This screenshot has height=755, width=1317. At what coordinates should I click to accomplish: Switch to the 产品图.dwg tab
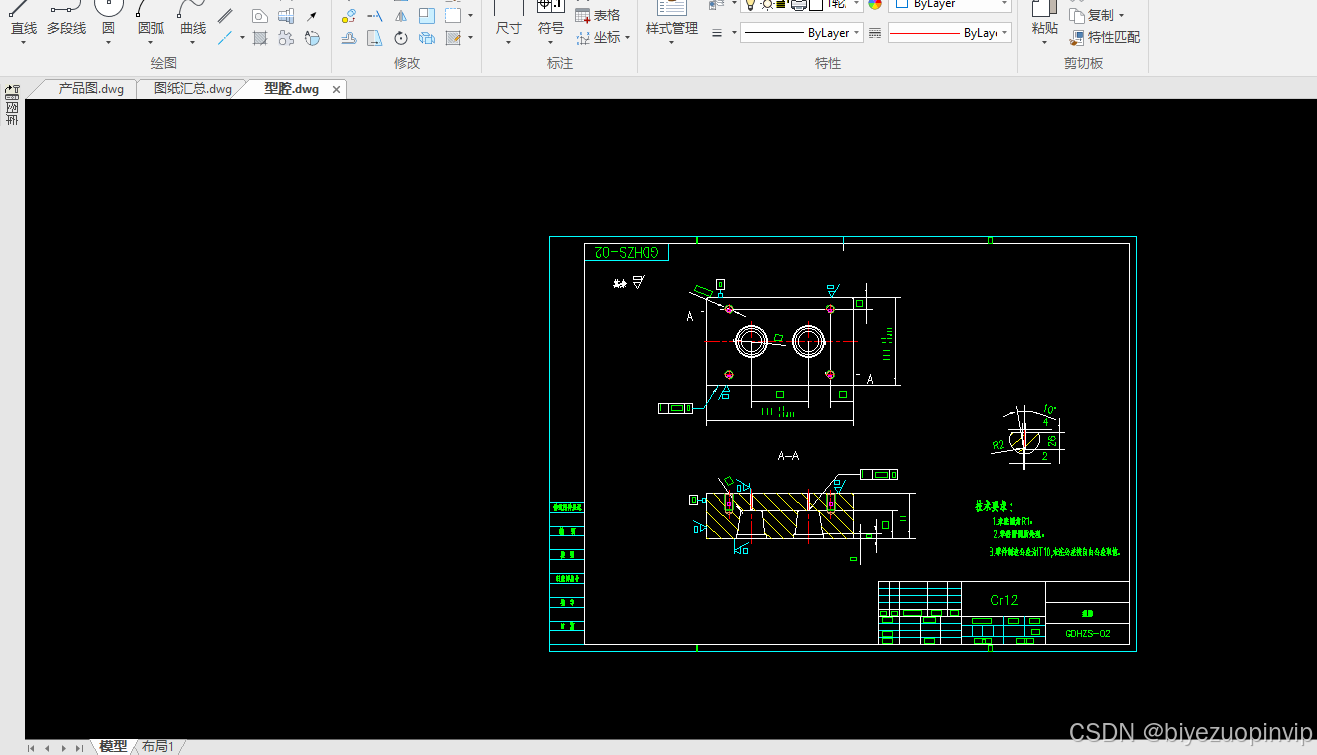click(91, 89)
